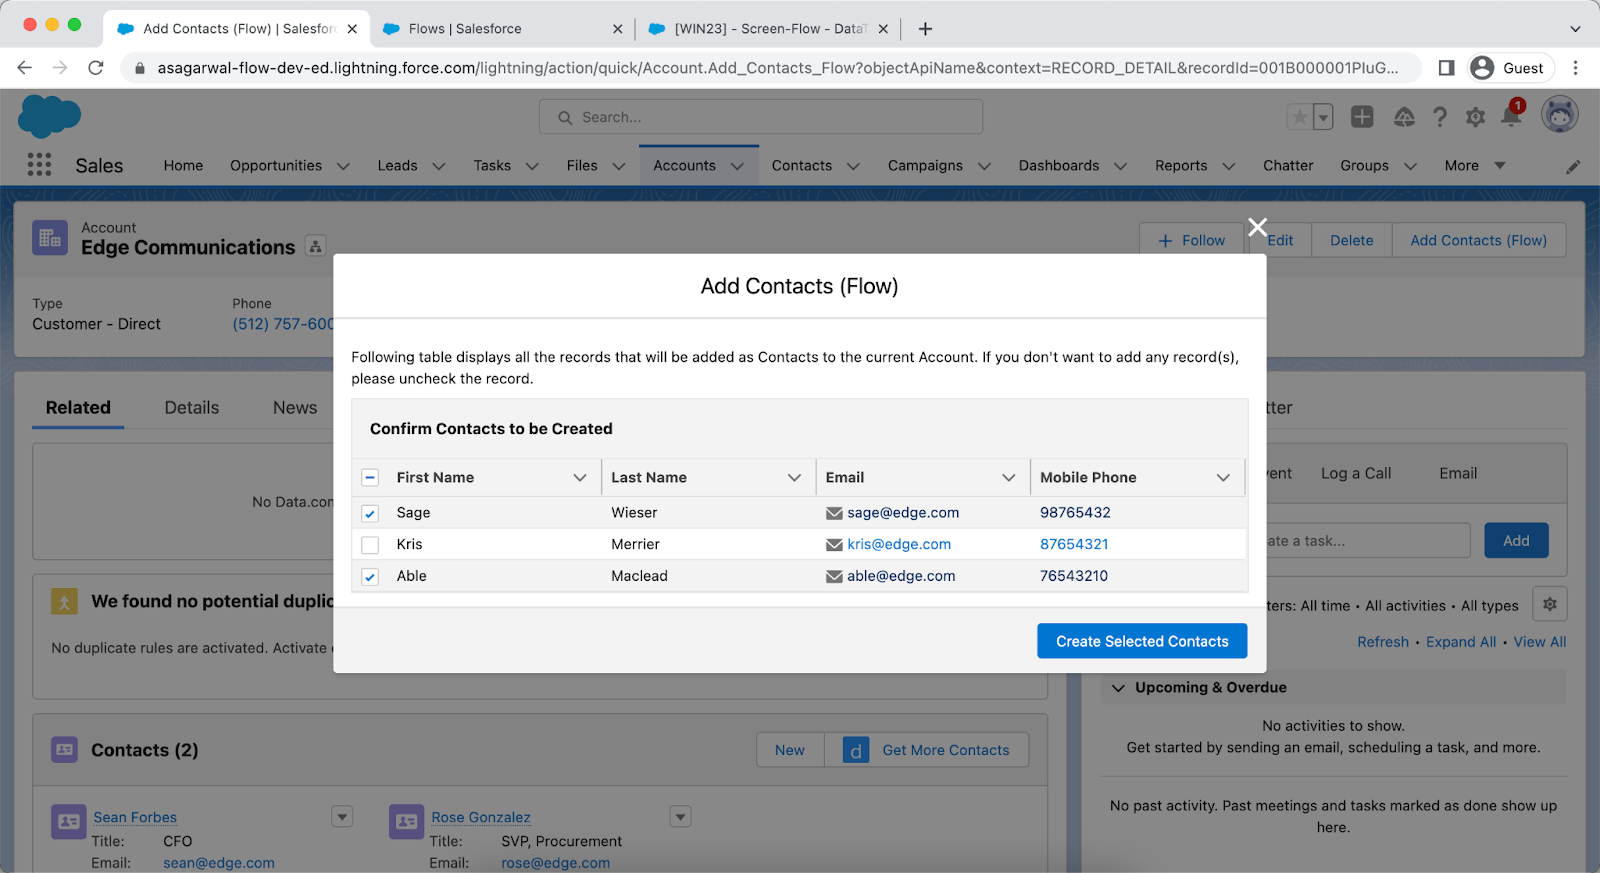Viewport: 1600px width, 873px height.
Task: Click the Expand All link
Action: coord(1461,642)
